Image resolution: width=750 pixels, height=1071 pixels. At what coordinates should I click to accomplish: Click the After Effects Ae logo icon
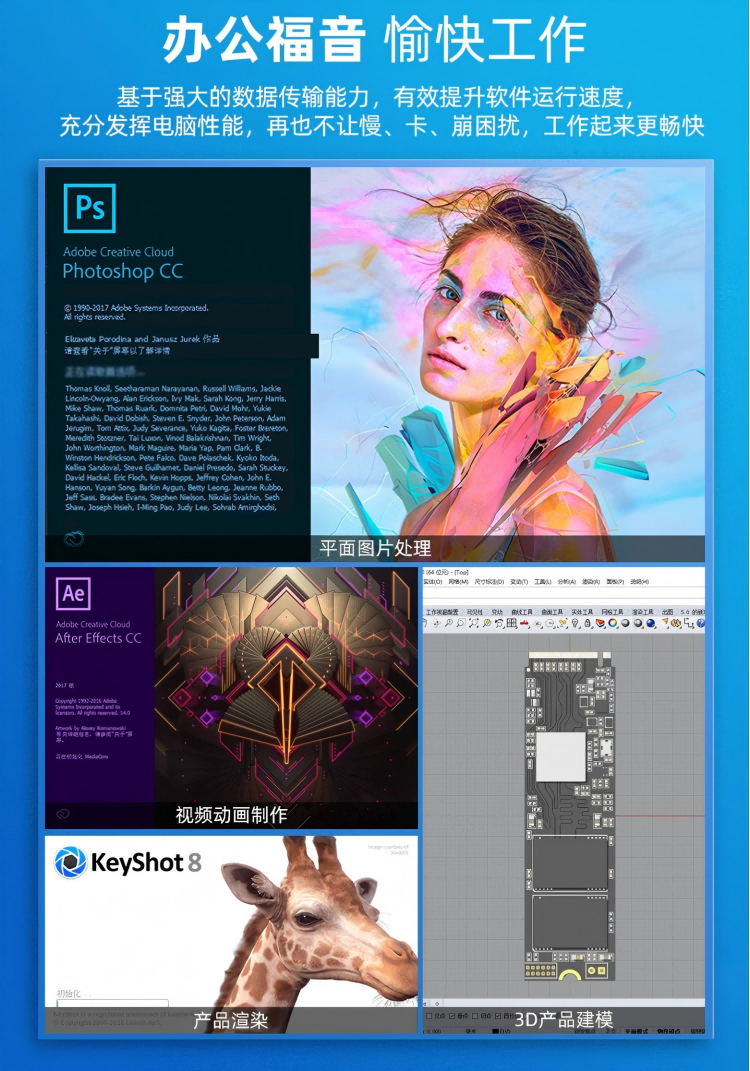(73, 593)
